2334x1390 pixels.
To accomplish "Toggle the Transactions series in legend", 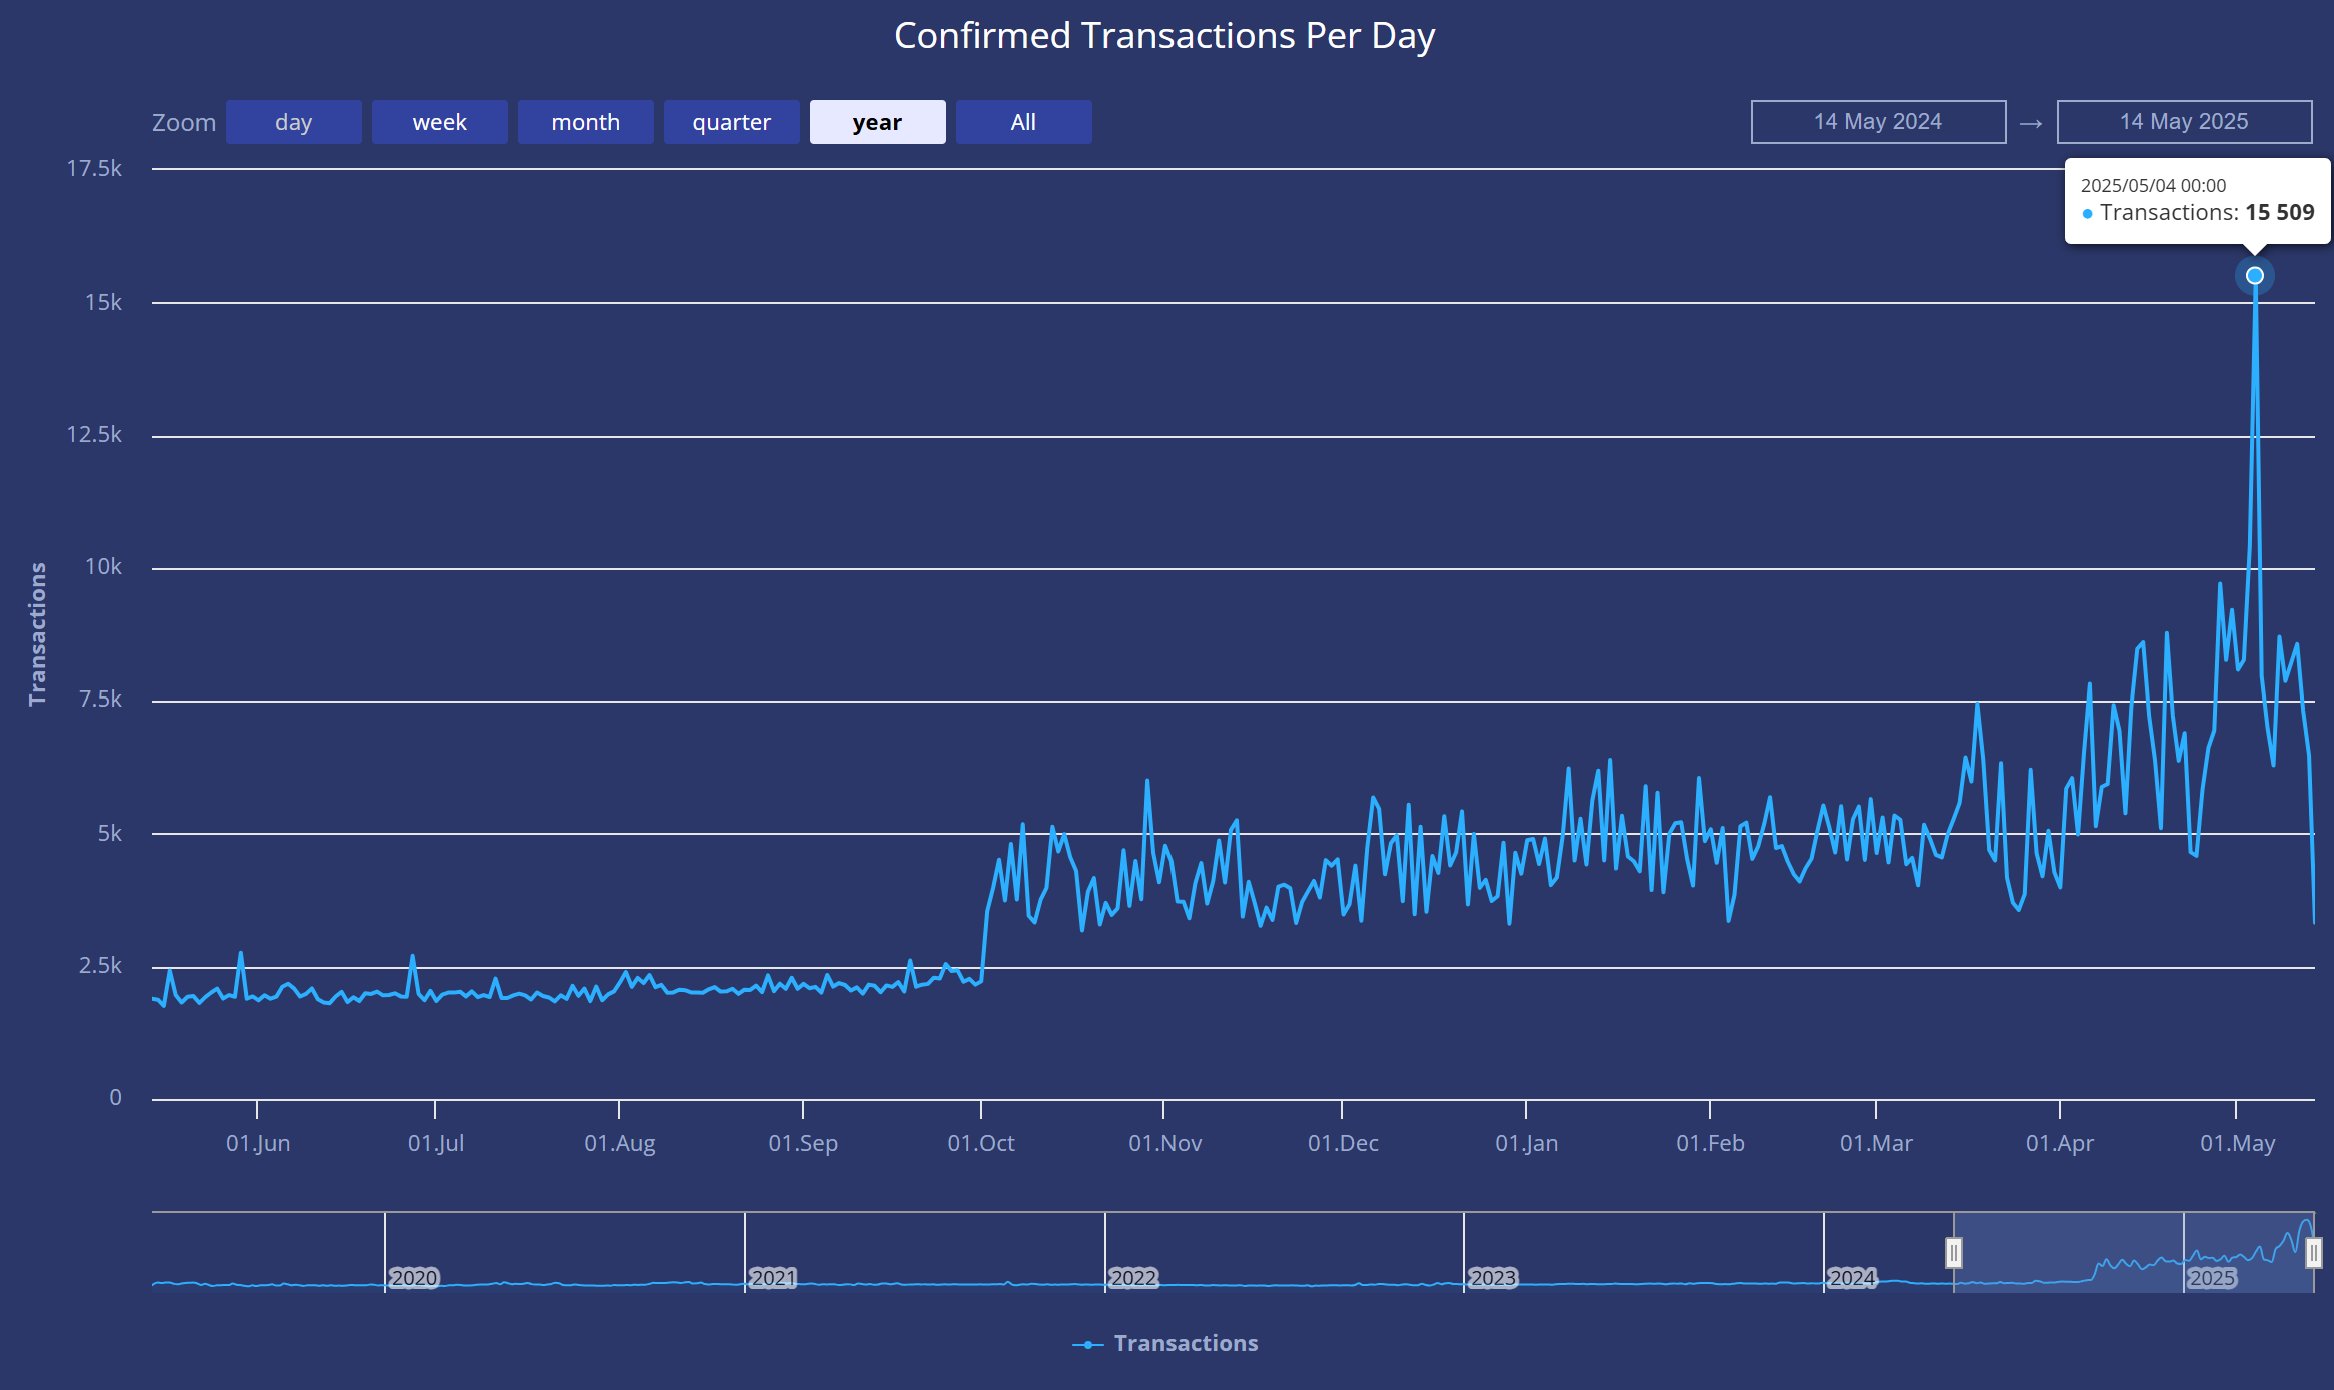I will tap(1186, 1343).
